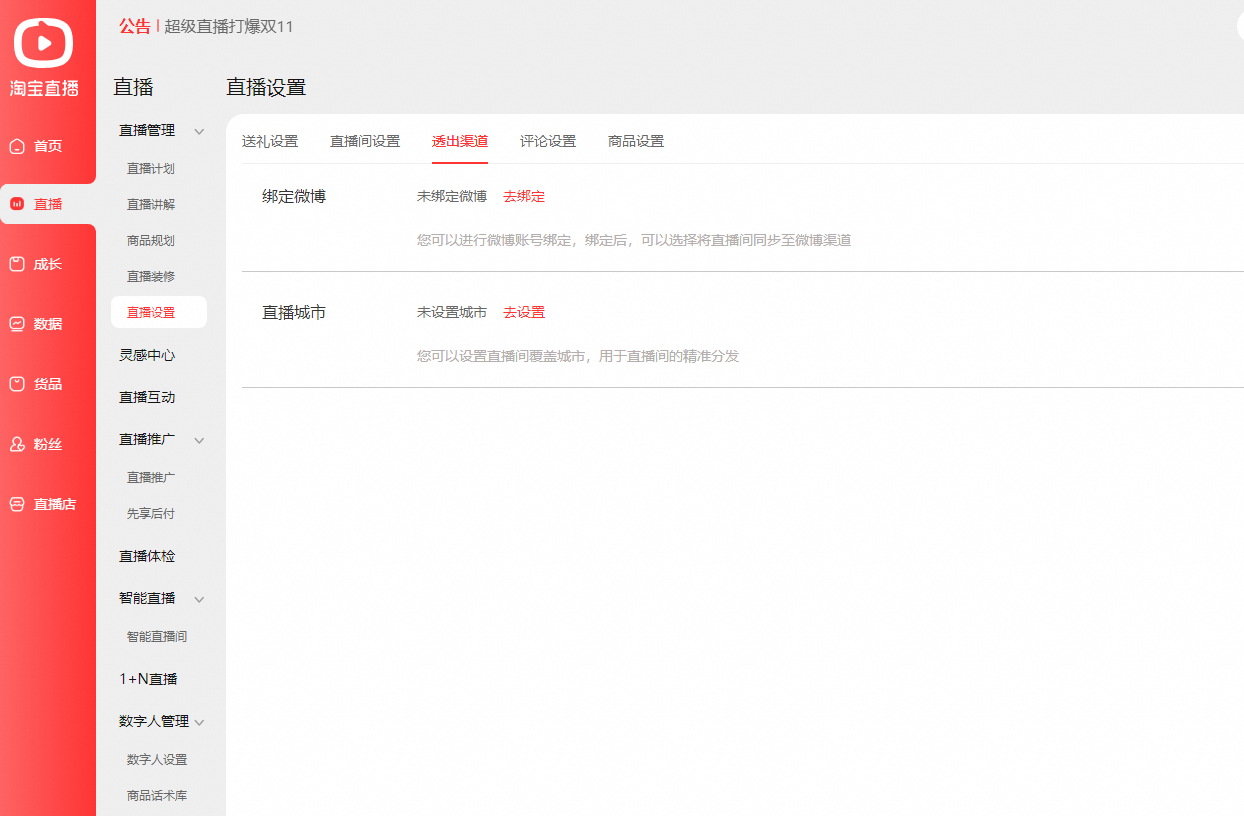Screen dimensions: 1244x816
Task: Click the 首页 label in red sidebar
Action: click(48, 146)
